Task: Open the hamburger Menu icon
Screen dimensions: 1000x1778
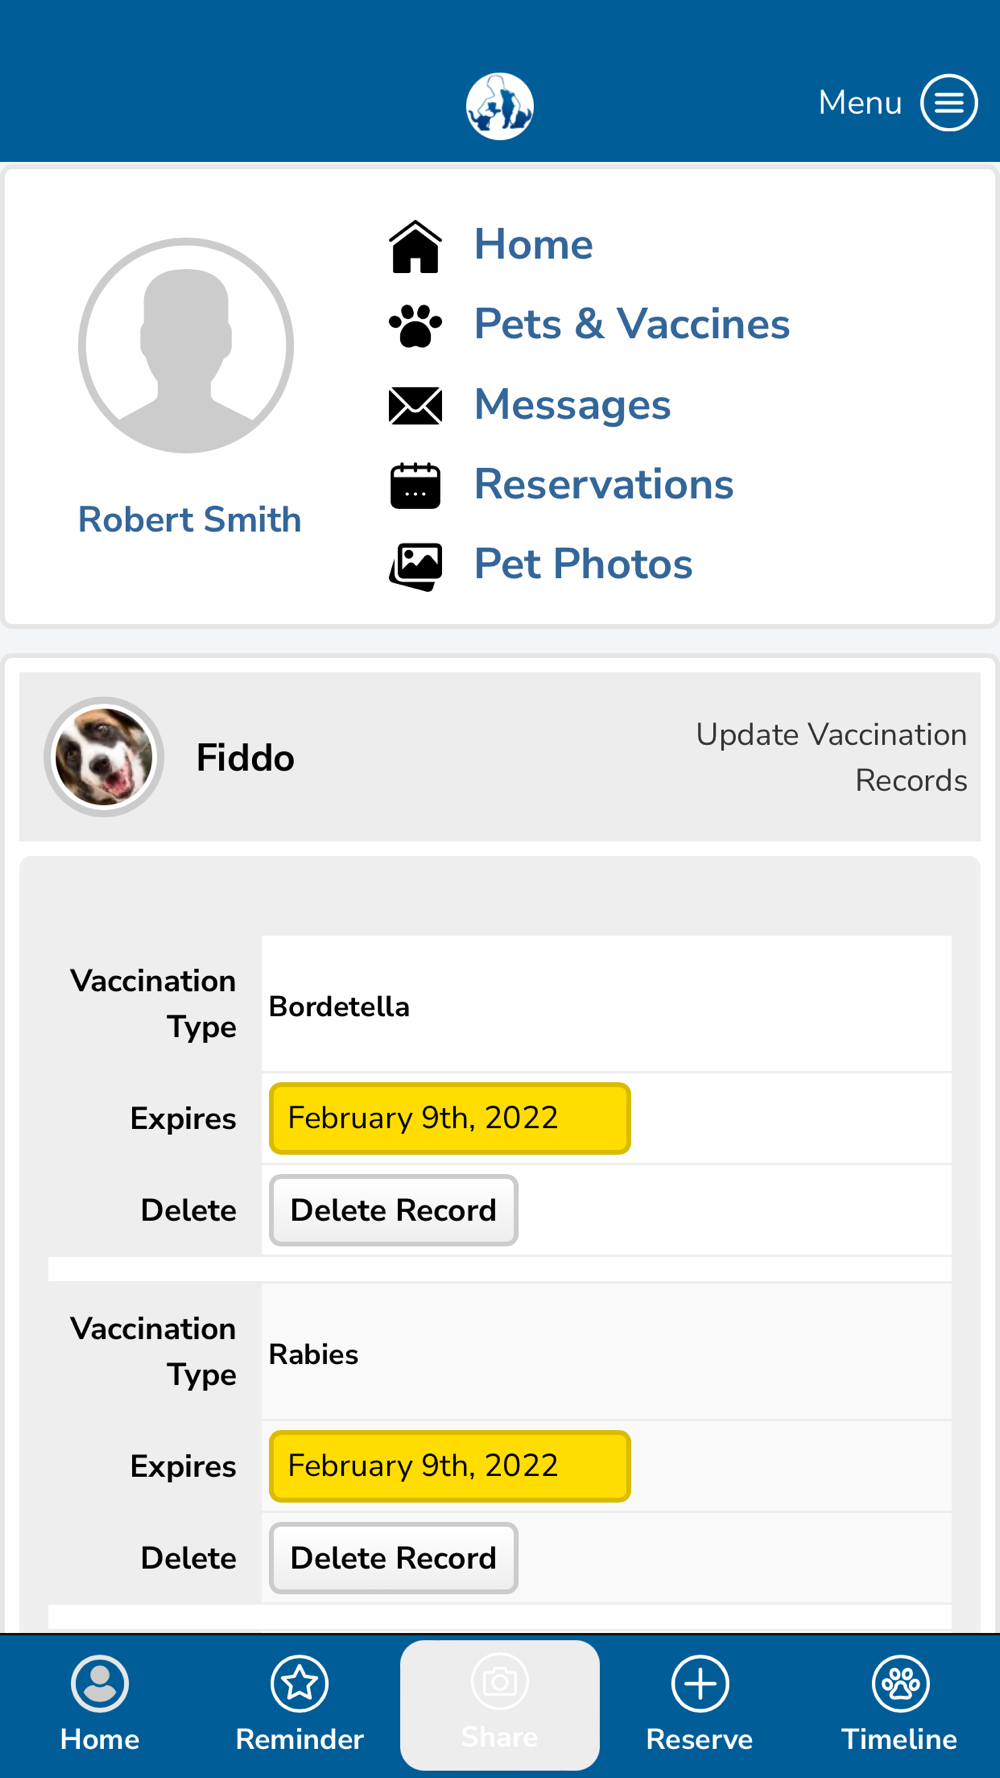Action: click(948, 102)
